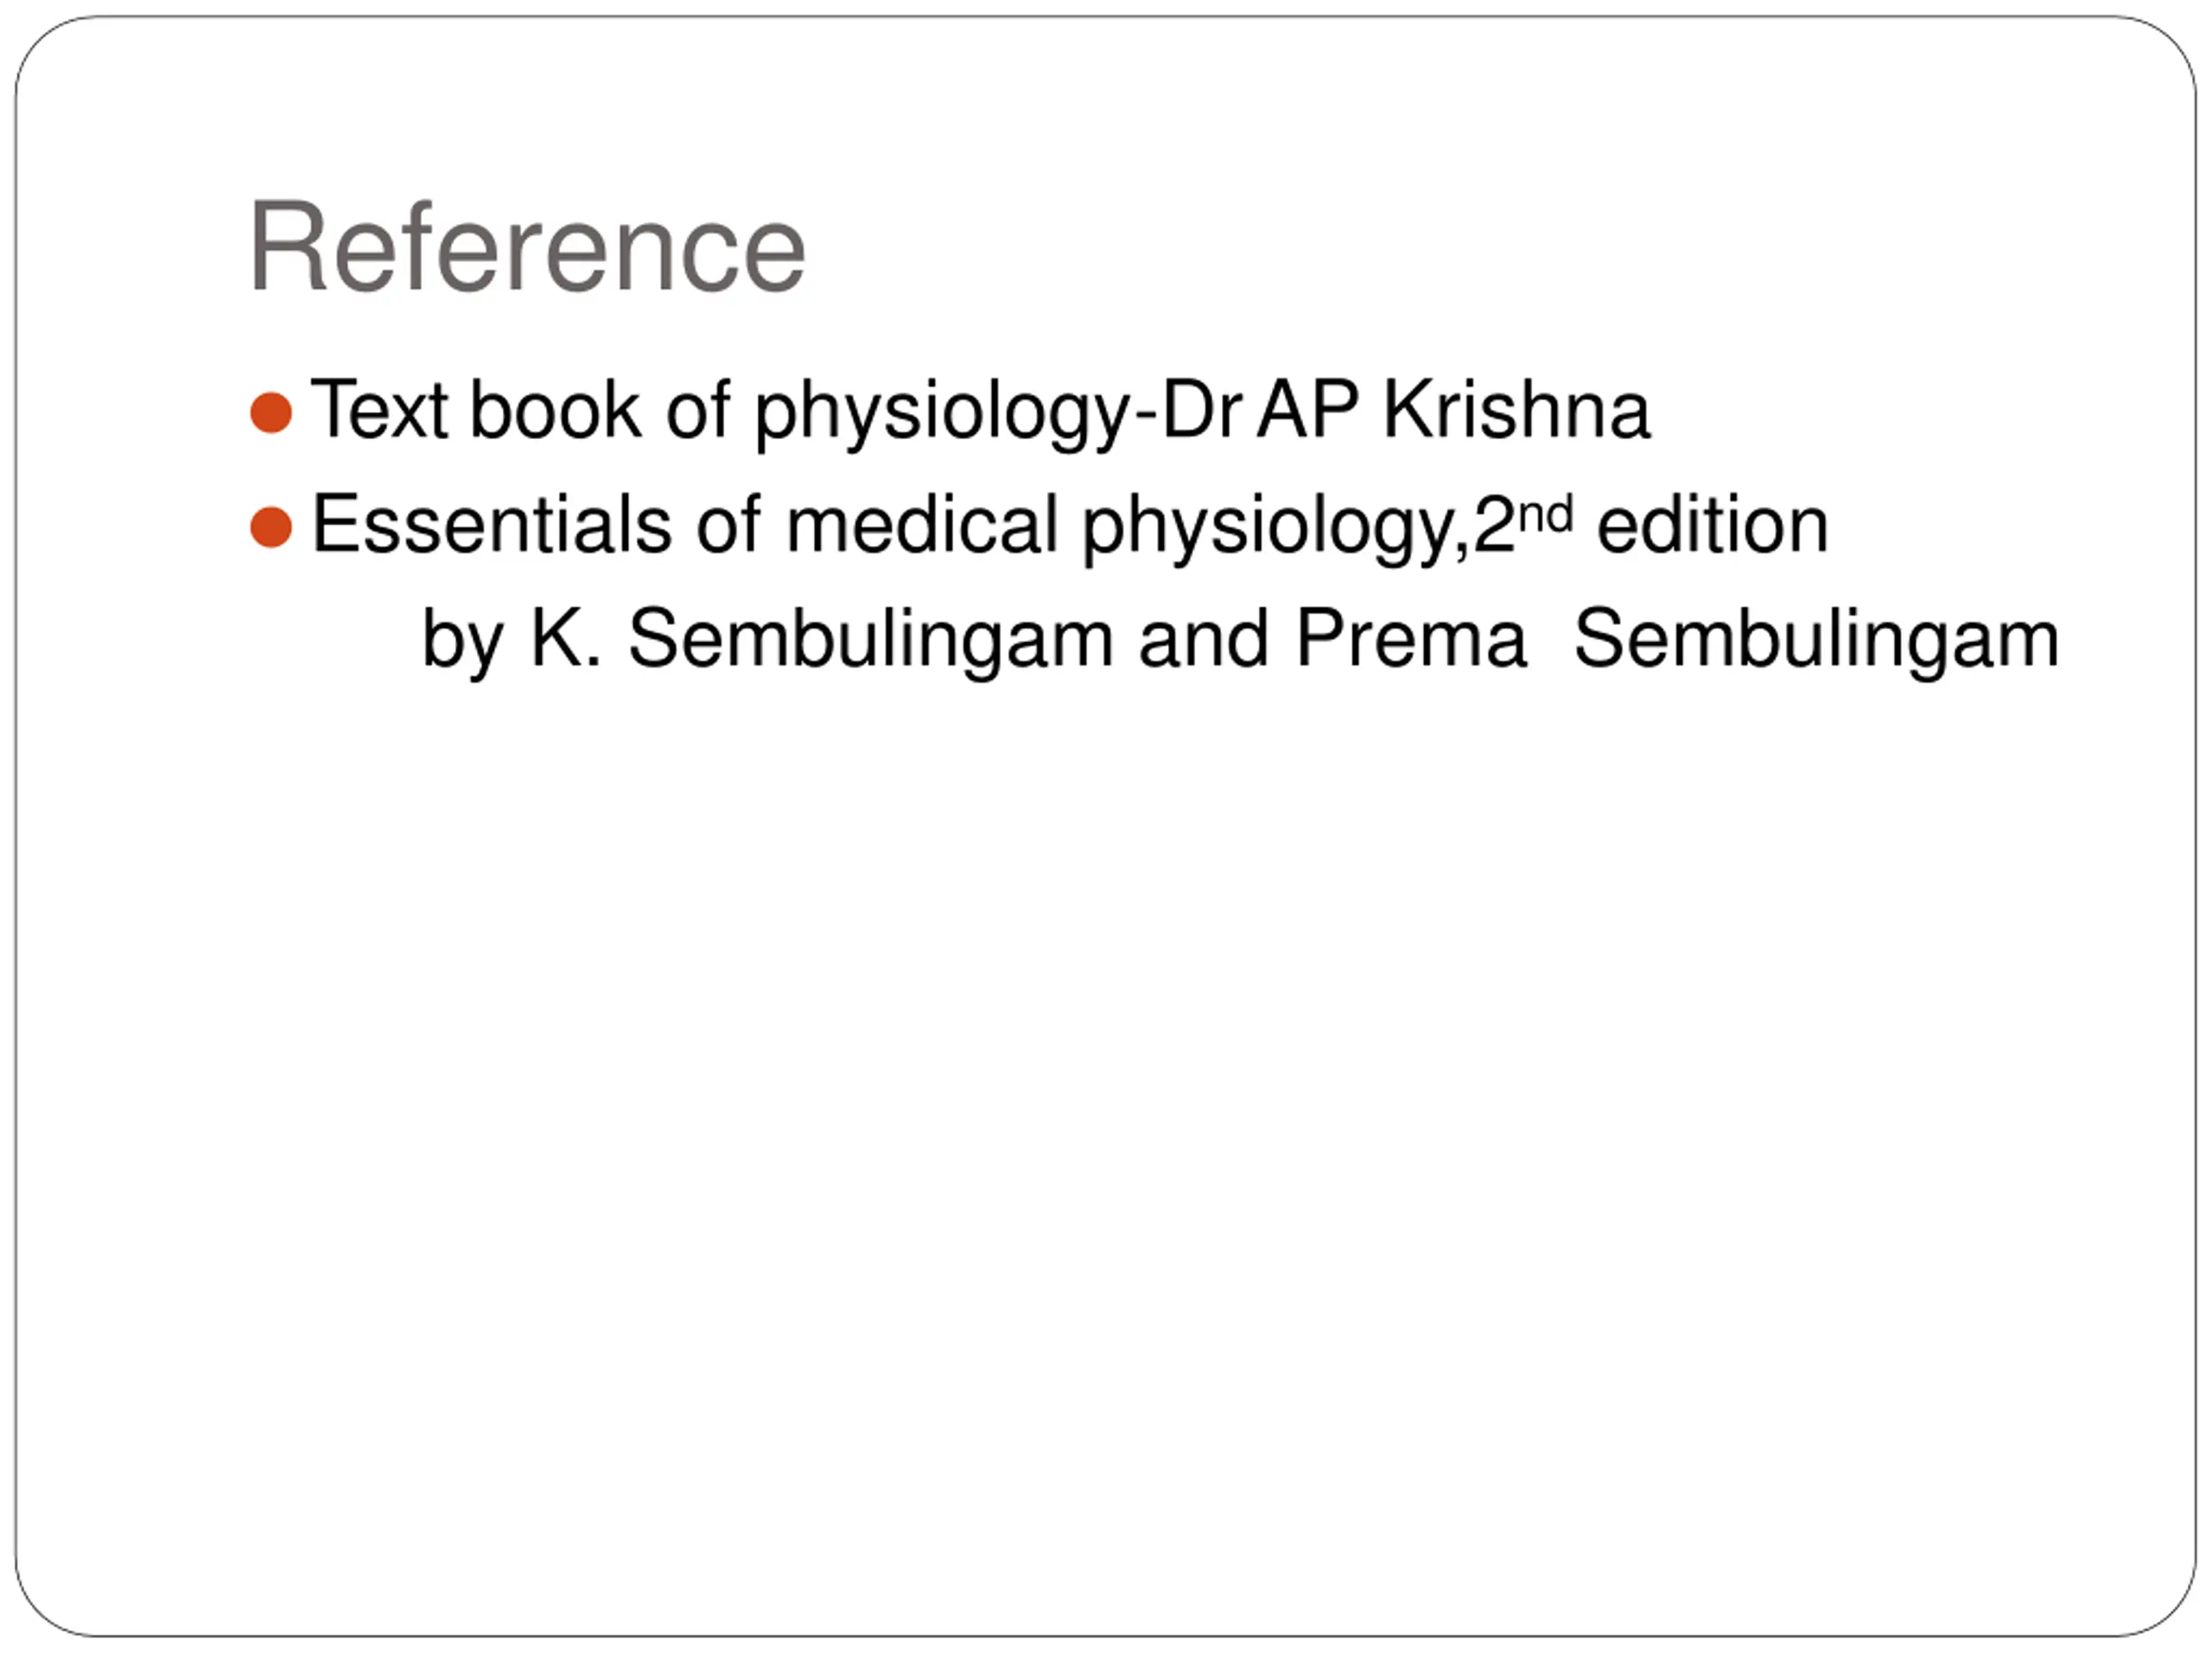This screenshot has width=2212, height=1659.
Task: Click the word "and" between author names
Action: (1204, 639)
